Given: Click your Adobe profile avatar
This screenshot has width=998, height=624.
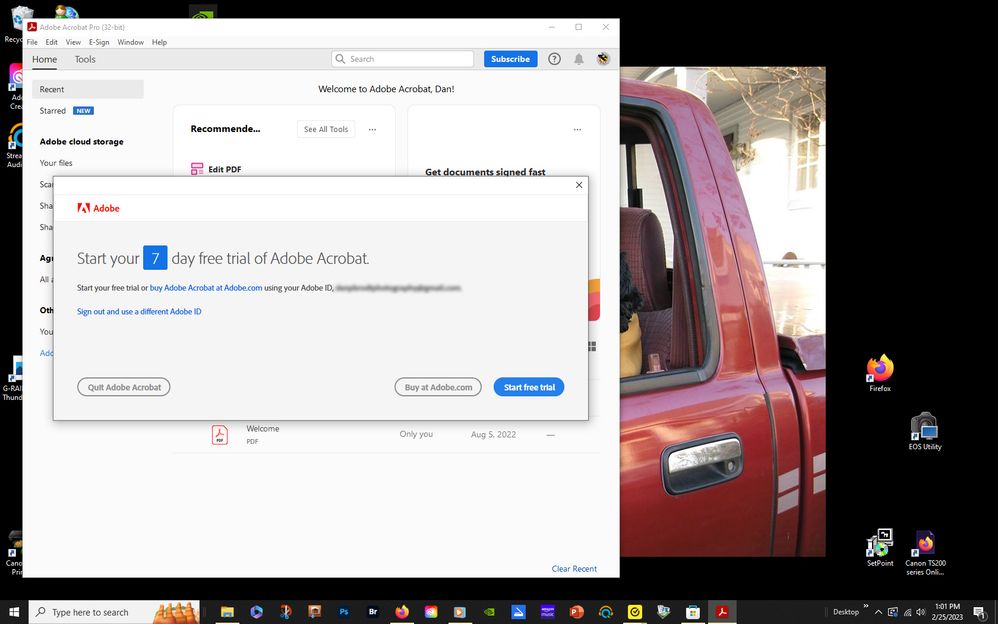Looking at the screenshot, I should (602, 59).
